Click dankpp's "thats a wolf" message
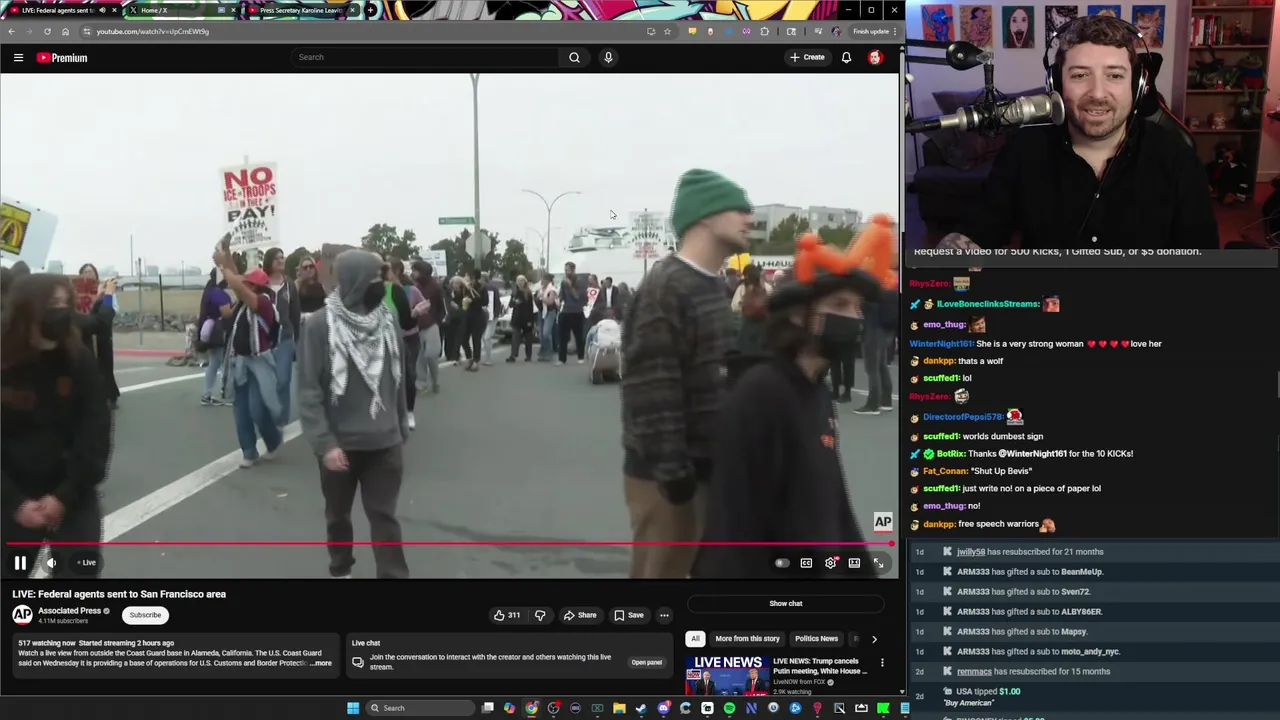 click(980, 361)
